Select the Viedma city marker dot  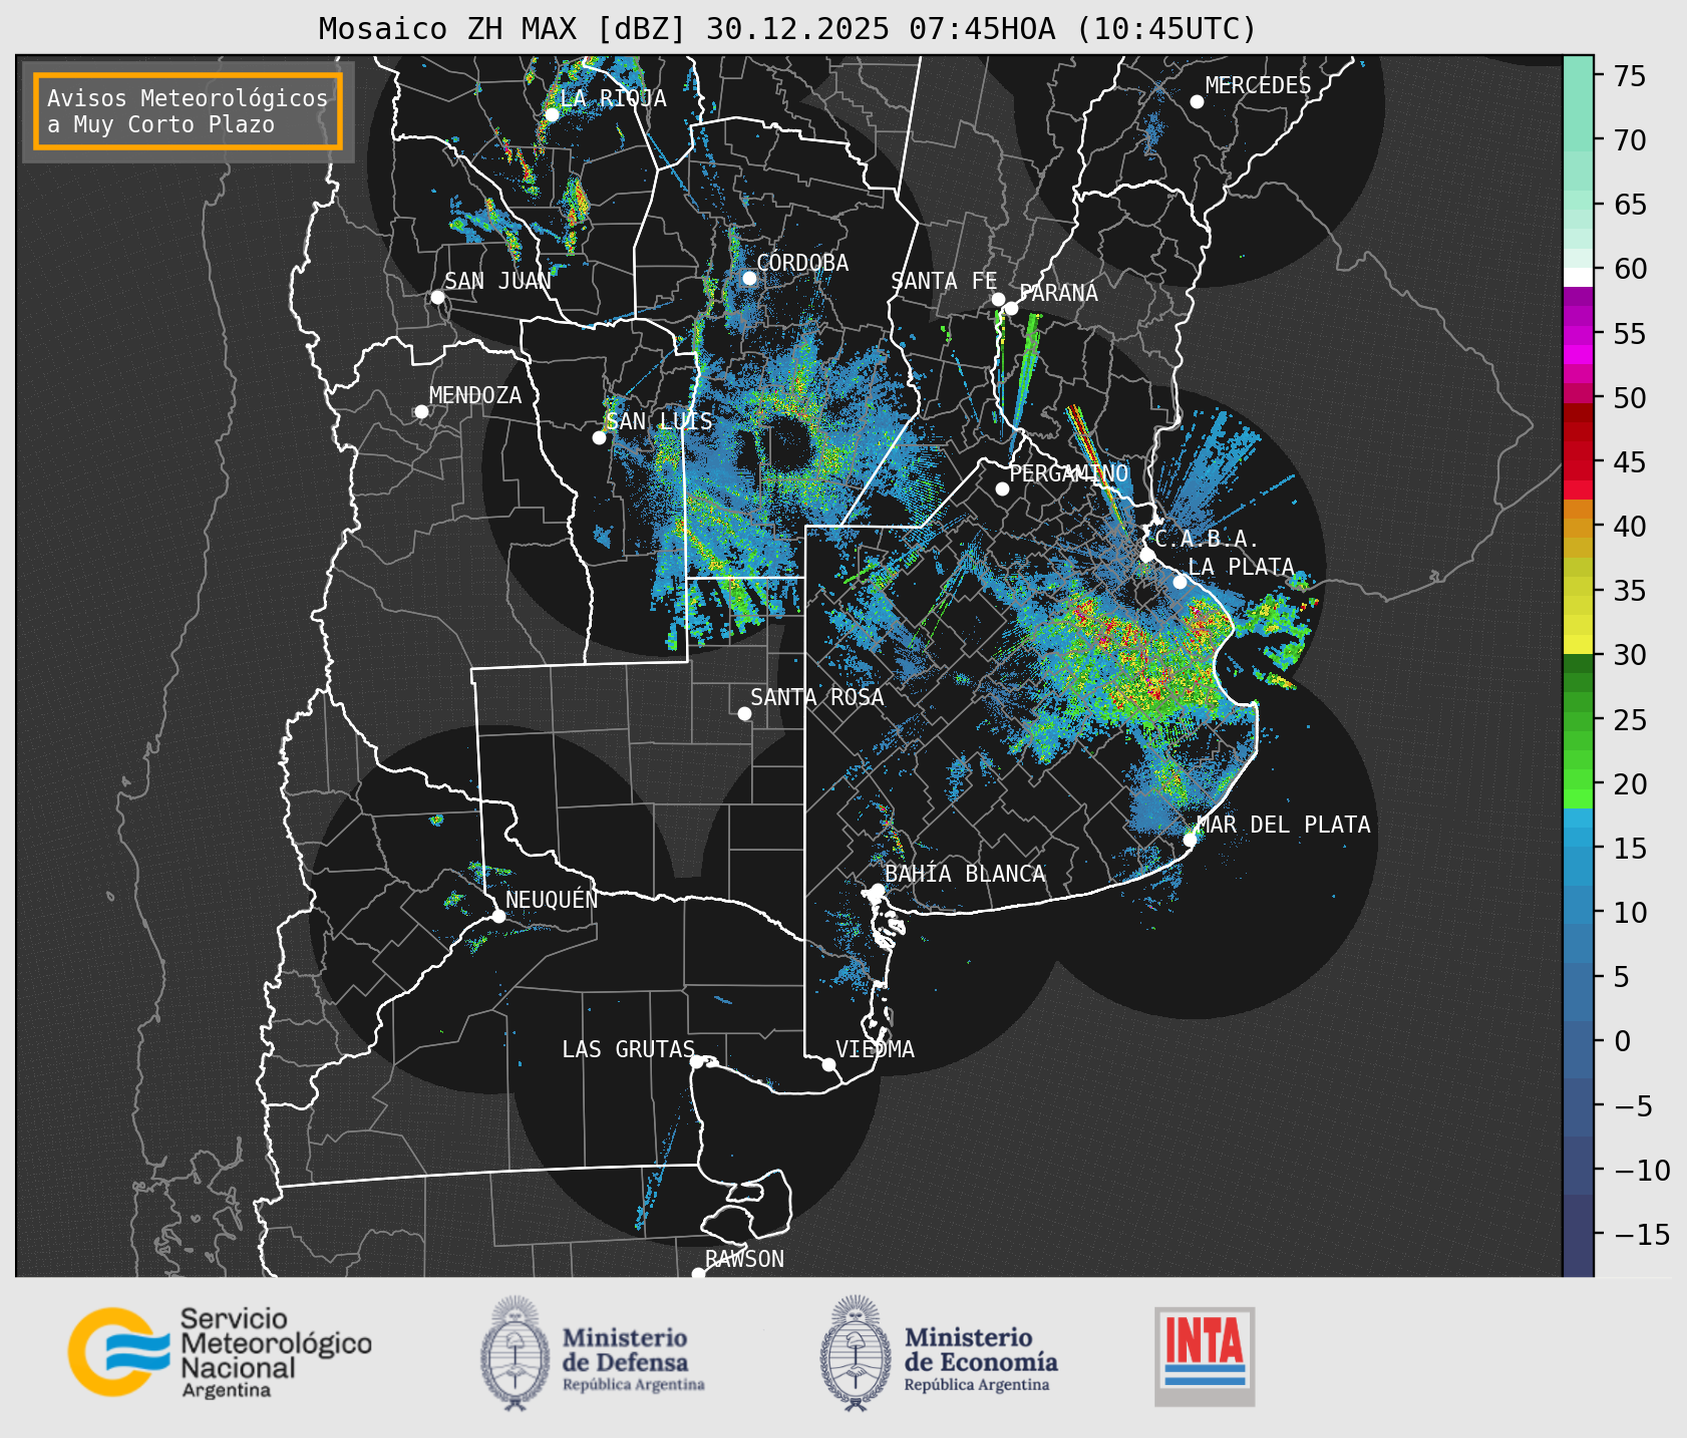(828, 1064)
